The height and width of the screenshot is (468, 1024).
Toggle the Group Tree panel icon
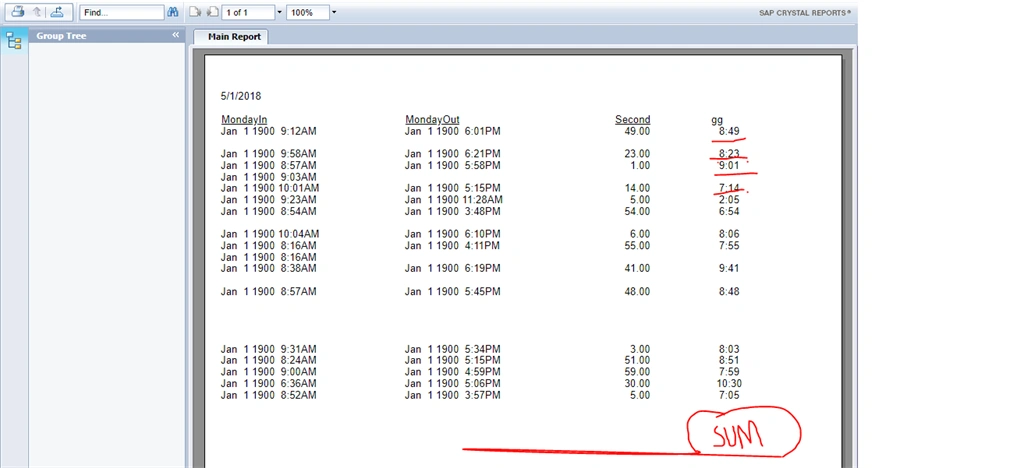click(14, 42)
